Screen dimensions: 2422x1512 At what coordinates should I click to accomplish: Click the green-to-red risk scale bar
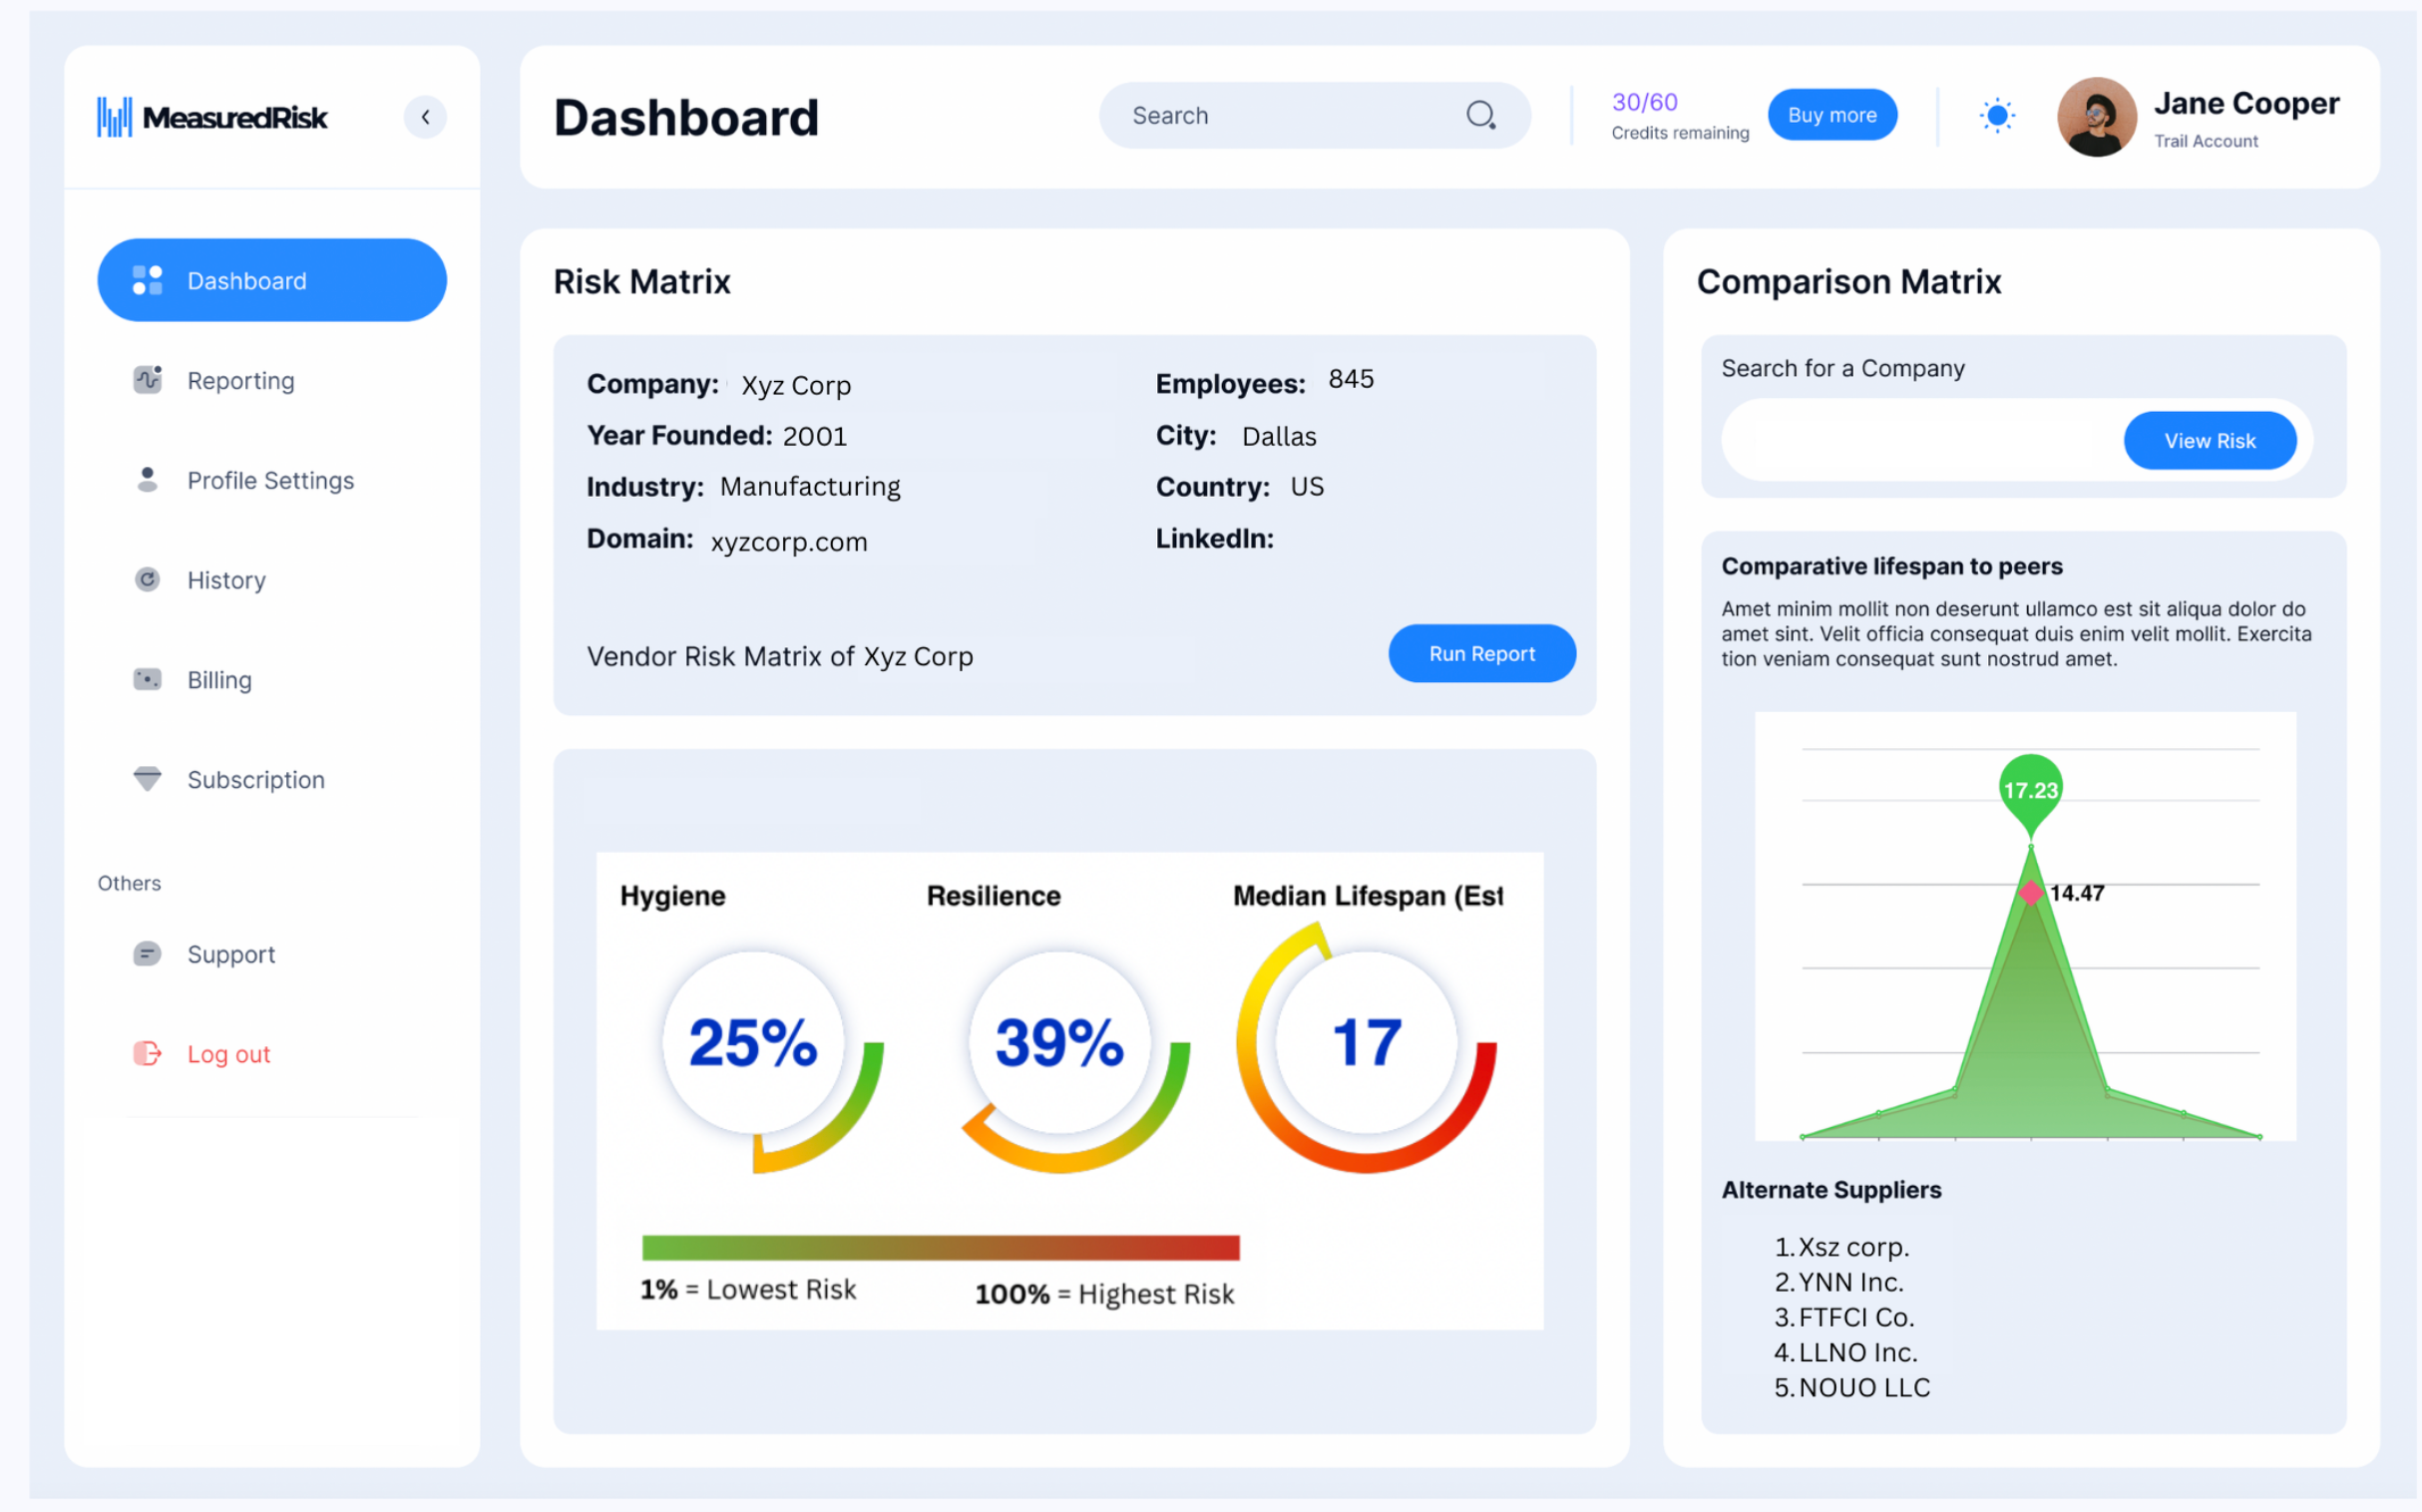(x=940, y=1247)
